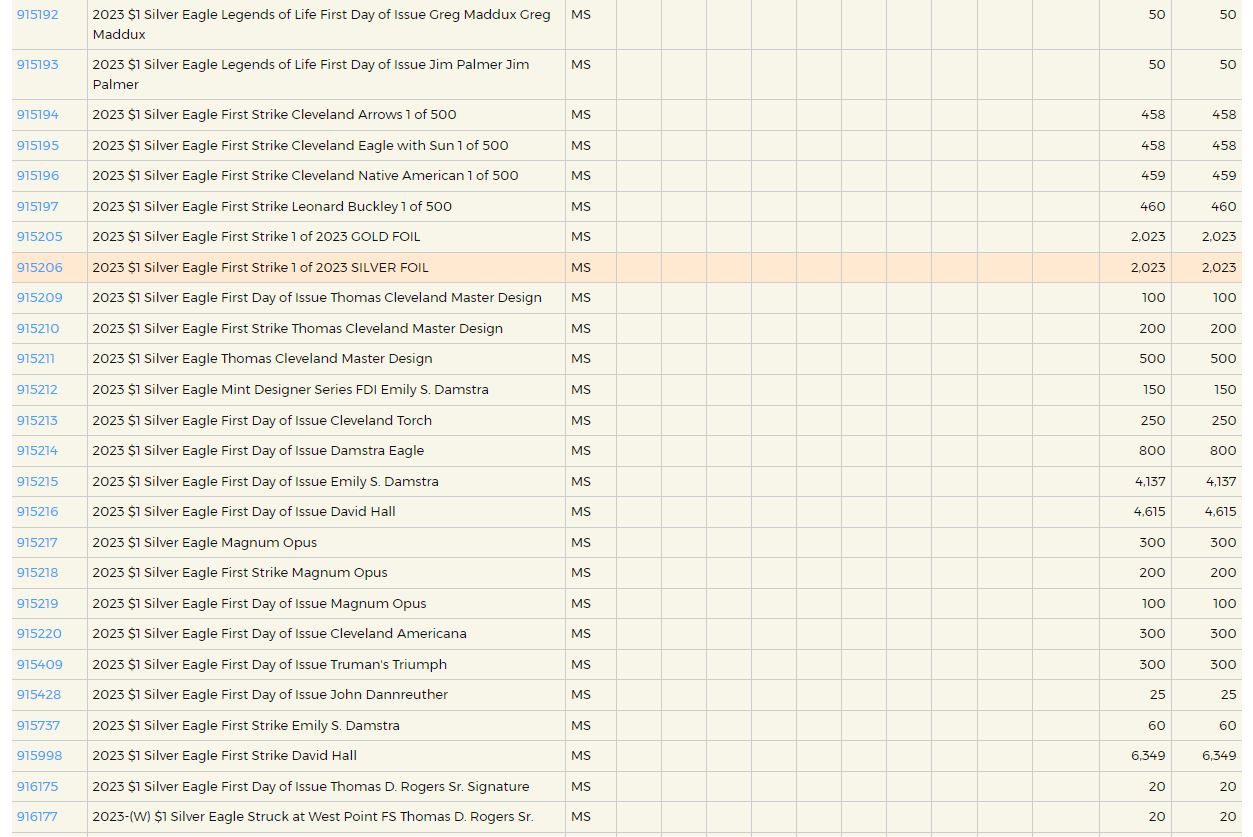Open coin number 915998 link
This screenshot has height=837, width=1253.
click(x=39, y=756)
